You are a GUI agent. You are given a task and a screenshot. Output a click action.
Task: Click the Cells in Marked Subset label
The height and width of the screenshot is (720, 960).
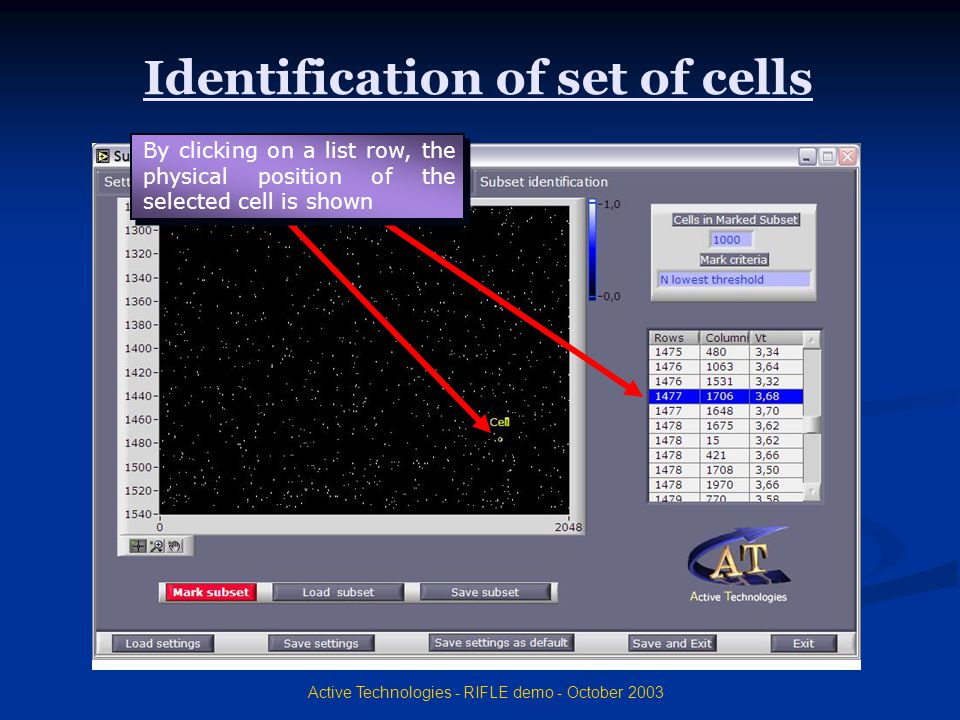(x=735, y=219)
